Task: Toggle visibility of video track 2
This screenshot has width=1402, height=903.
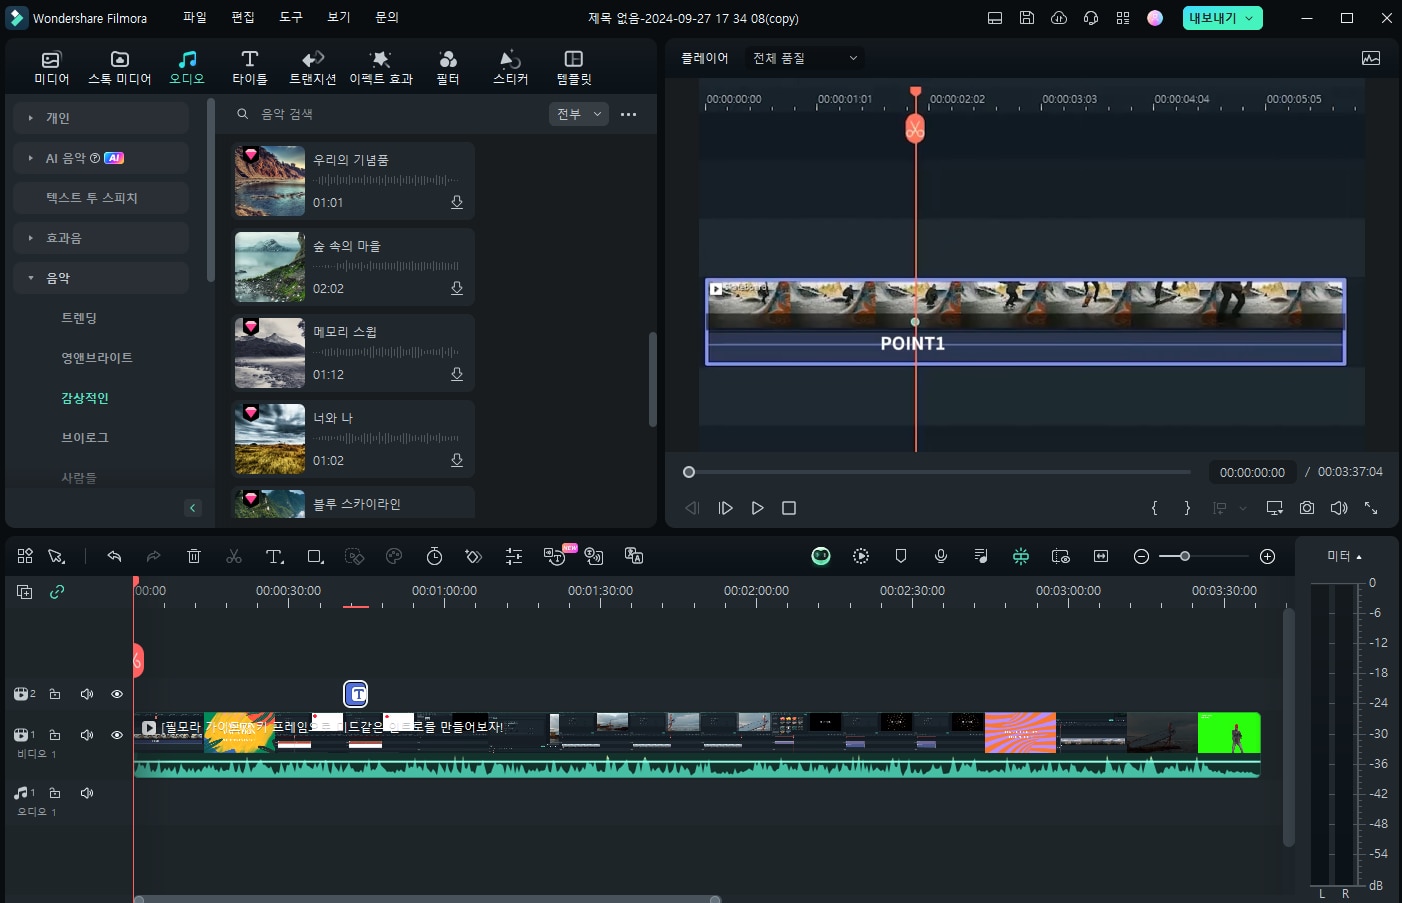Action: tap(117, 694)
